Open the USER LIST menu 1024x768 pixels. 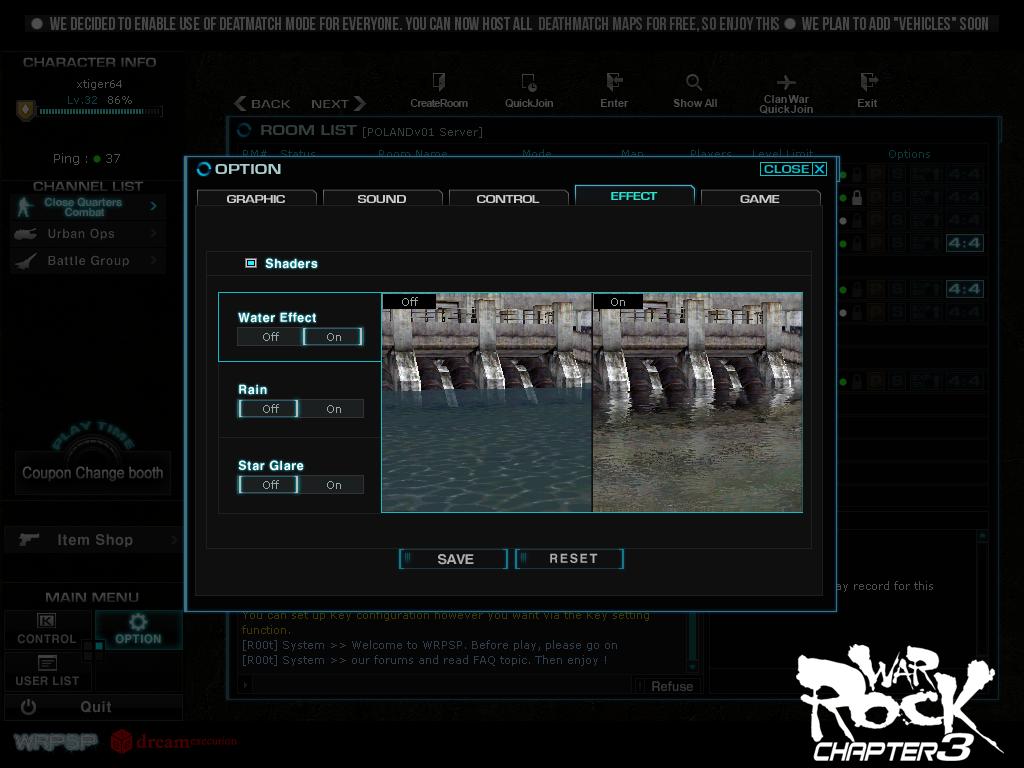coord(46,671)
